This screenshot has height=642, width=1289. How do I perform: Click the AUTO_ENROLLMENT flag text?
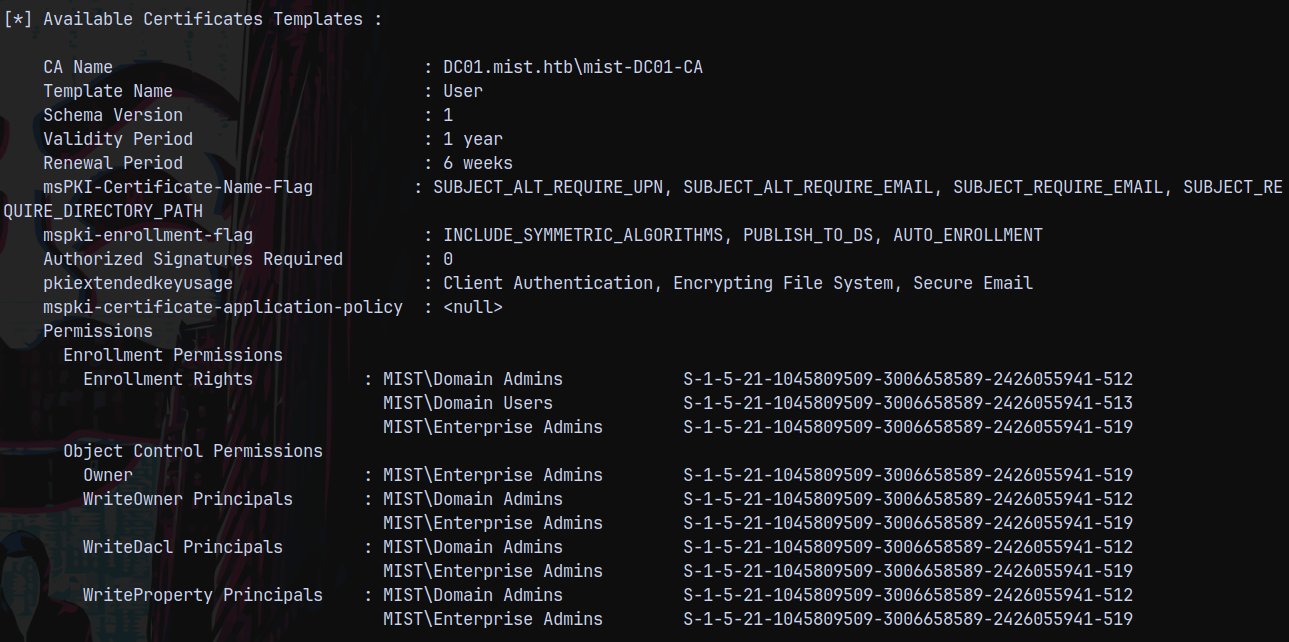pos(968,235)
